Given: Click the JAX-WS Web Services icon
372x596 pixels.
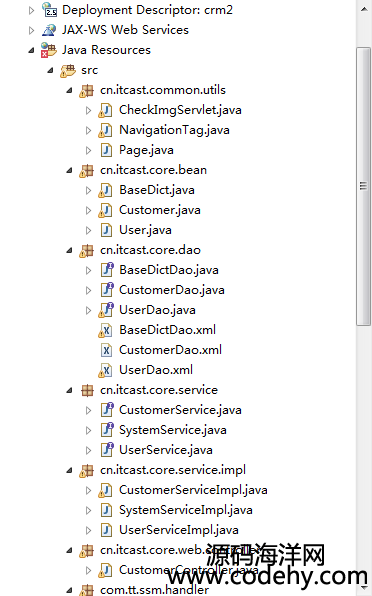Looking at the screenshot, I should (x=49, y=30).
